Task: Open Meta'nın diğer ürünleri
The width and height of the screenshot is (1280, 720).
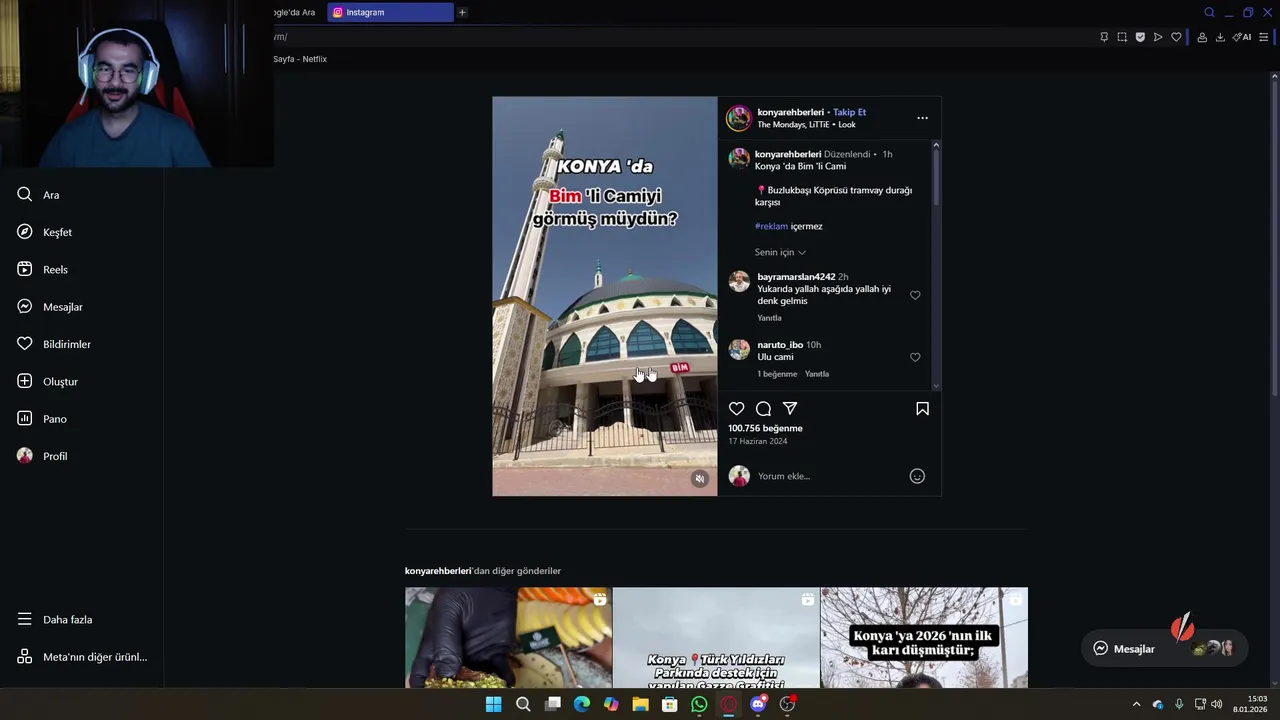Action: point(82,657)
